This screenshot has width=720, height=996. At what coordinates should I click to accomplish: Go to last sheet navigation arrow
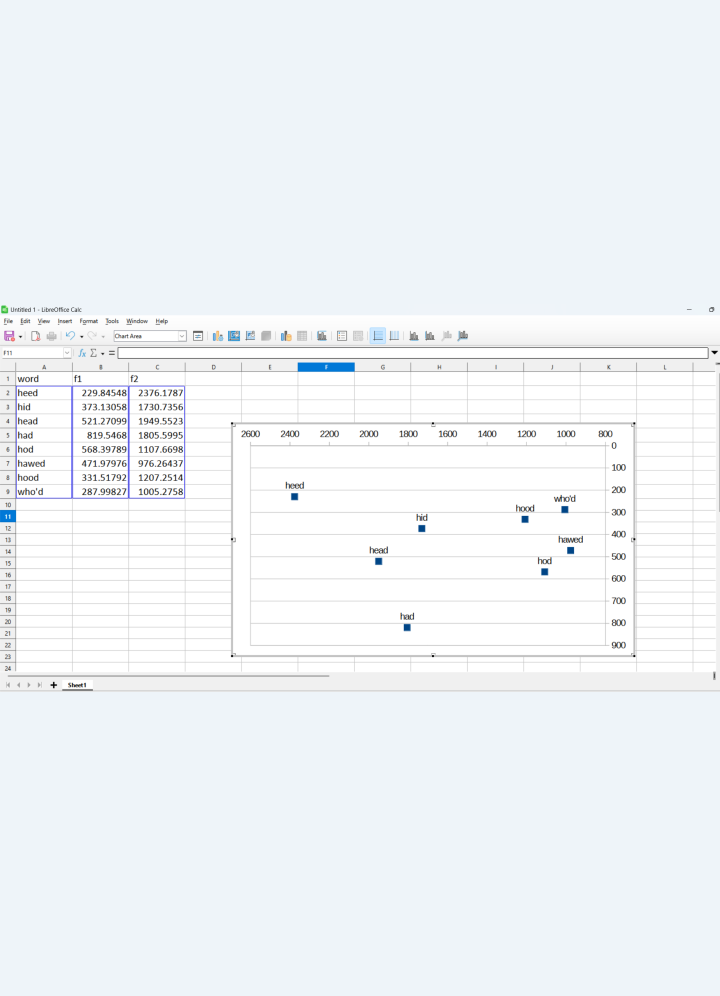tap(39, 685)
